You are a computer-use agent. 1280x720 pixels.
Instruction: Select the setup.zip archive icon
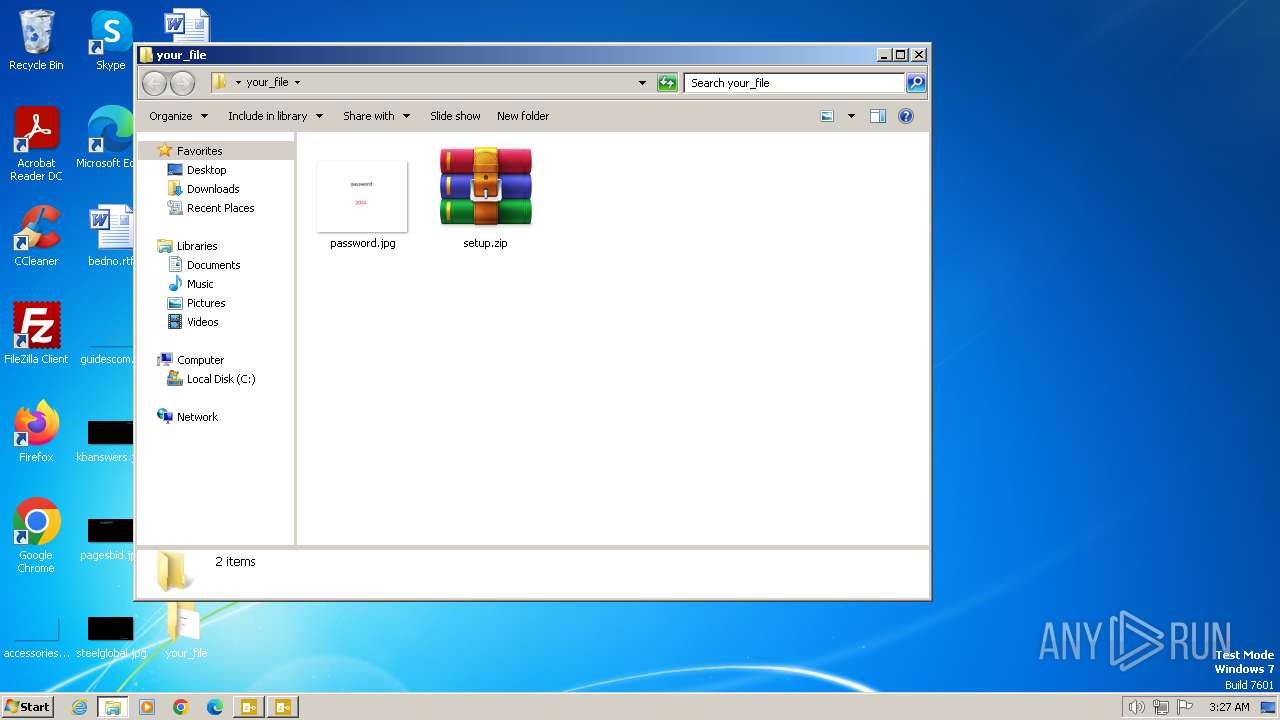[x=485, y=187]
